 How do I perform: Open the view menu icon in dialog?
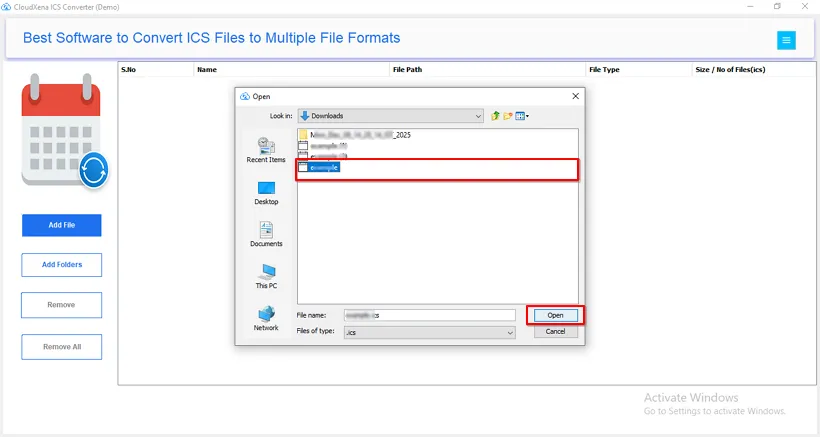click(x=522, y=116)
